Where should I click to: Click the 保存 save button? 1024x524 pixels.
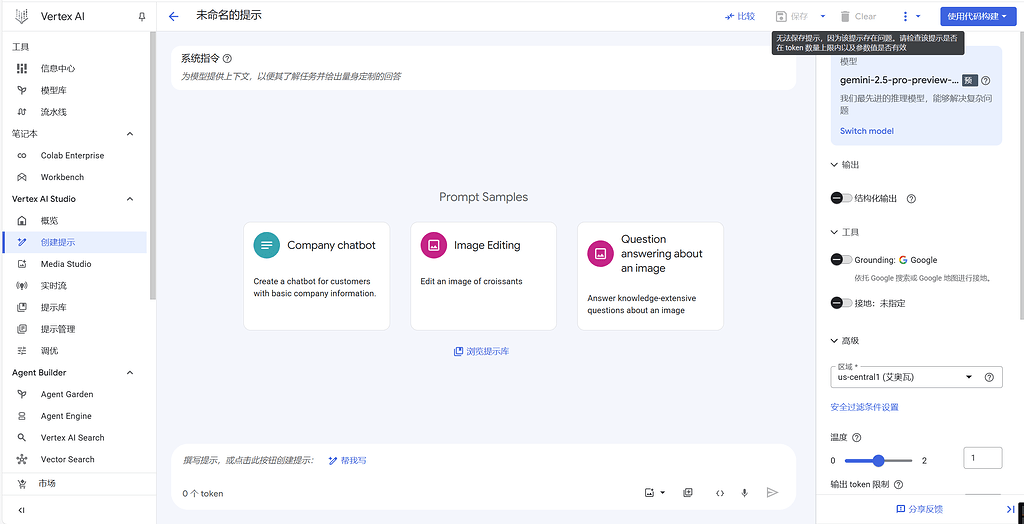pyautogui.click(x=792, y=16)
